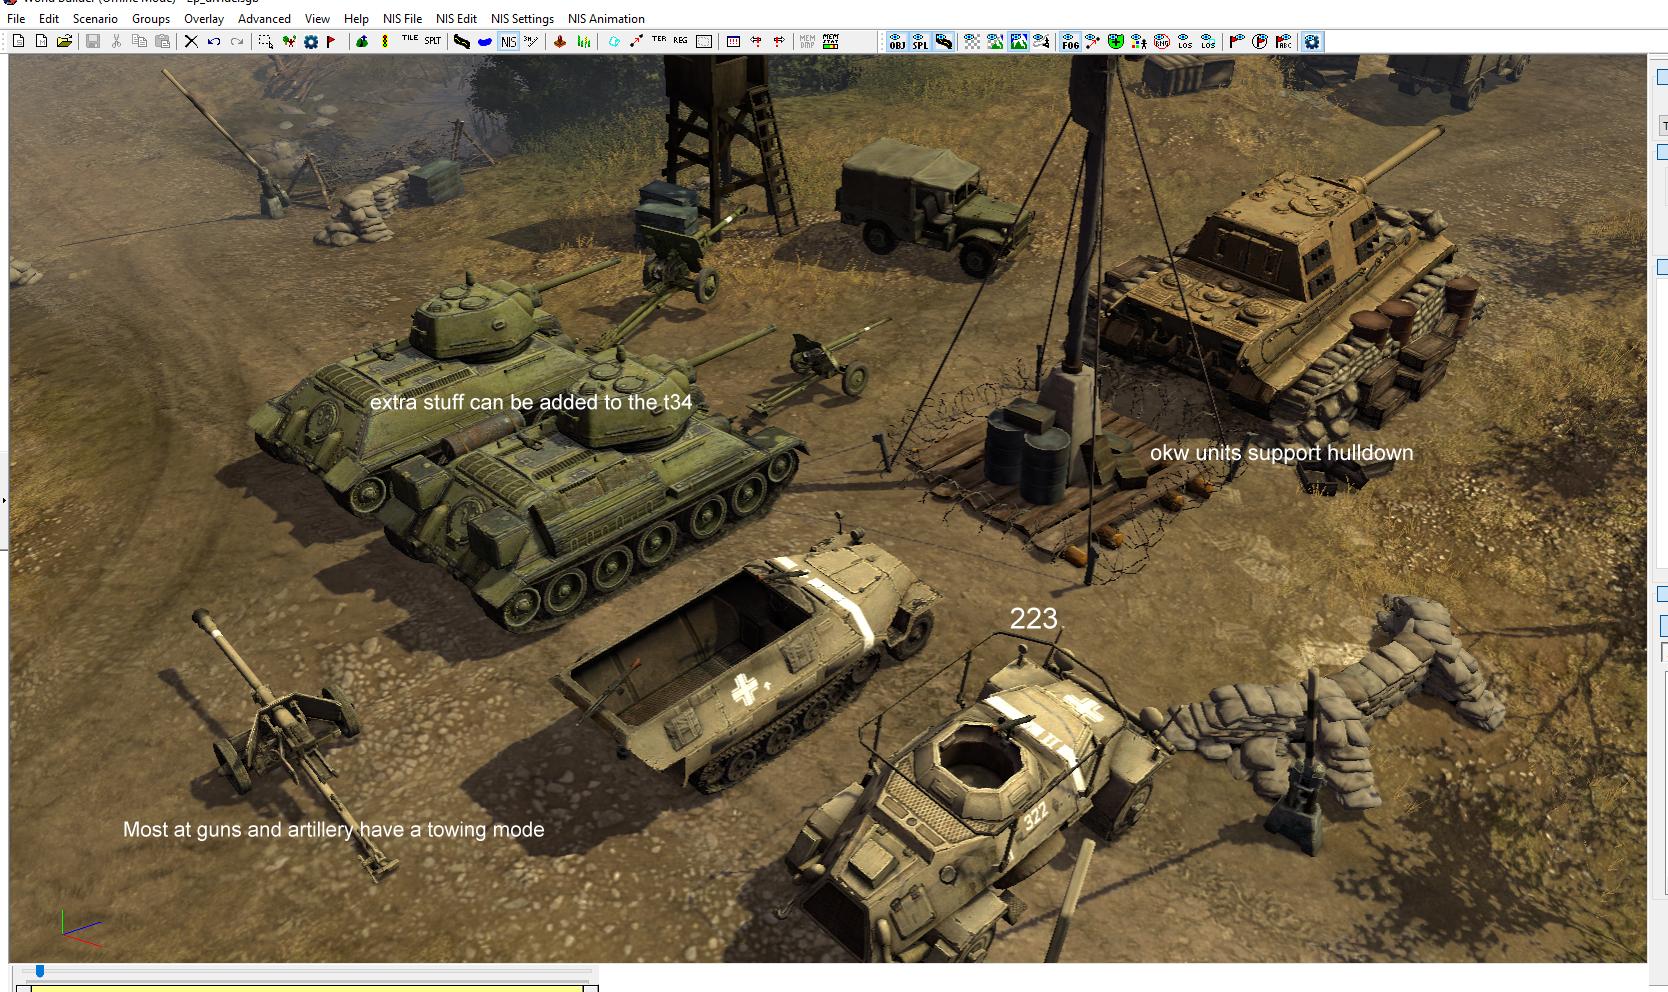This screenshot has width=1668, height=992.
Task: Open the Advanced menu
Action: click(264, 18)
